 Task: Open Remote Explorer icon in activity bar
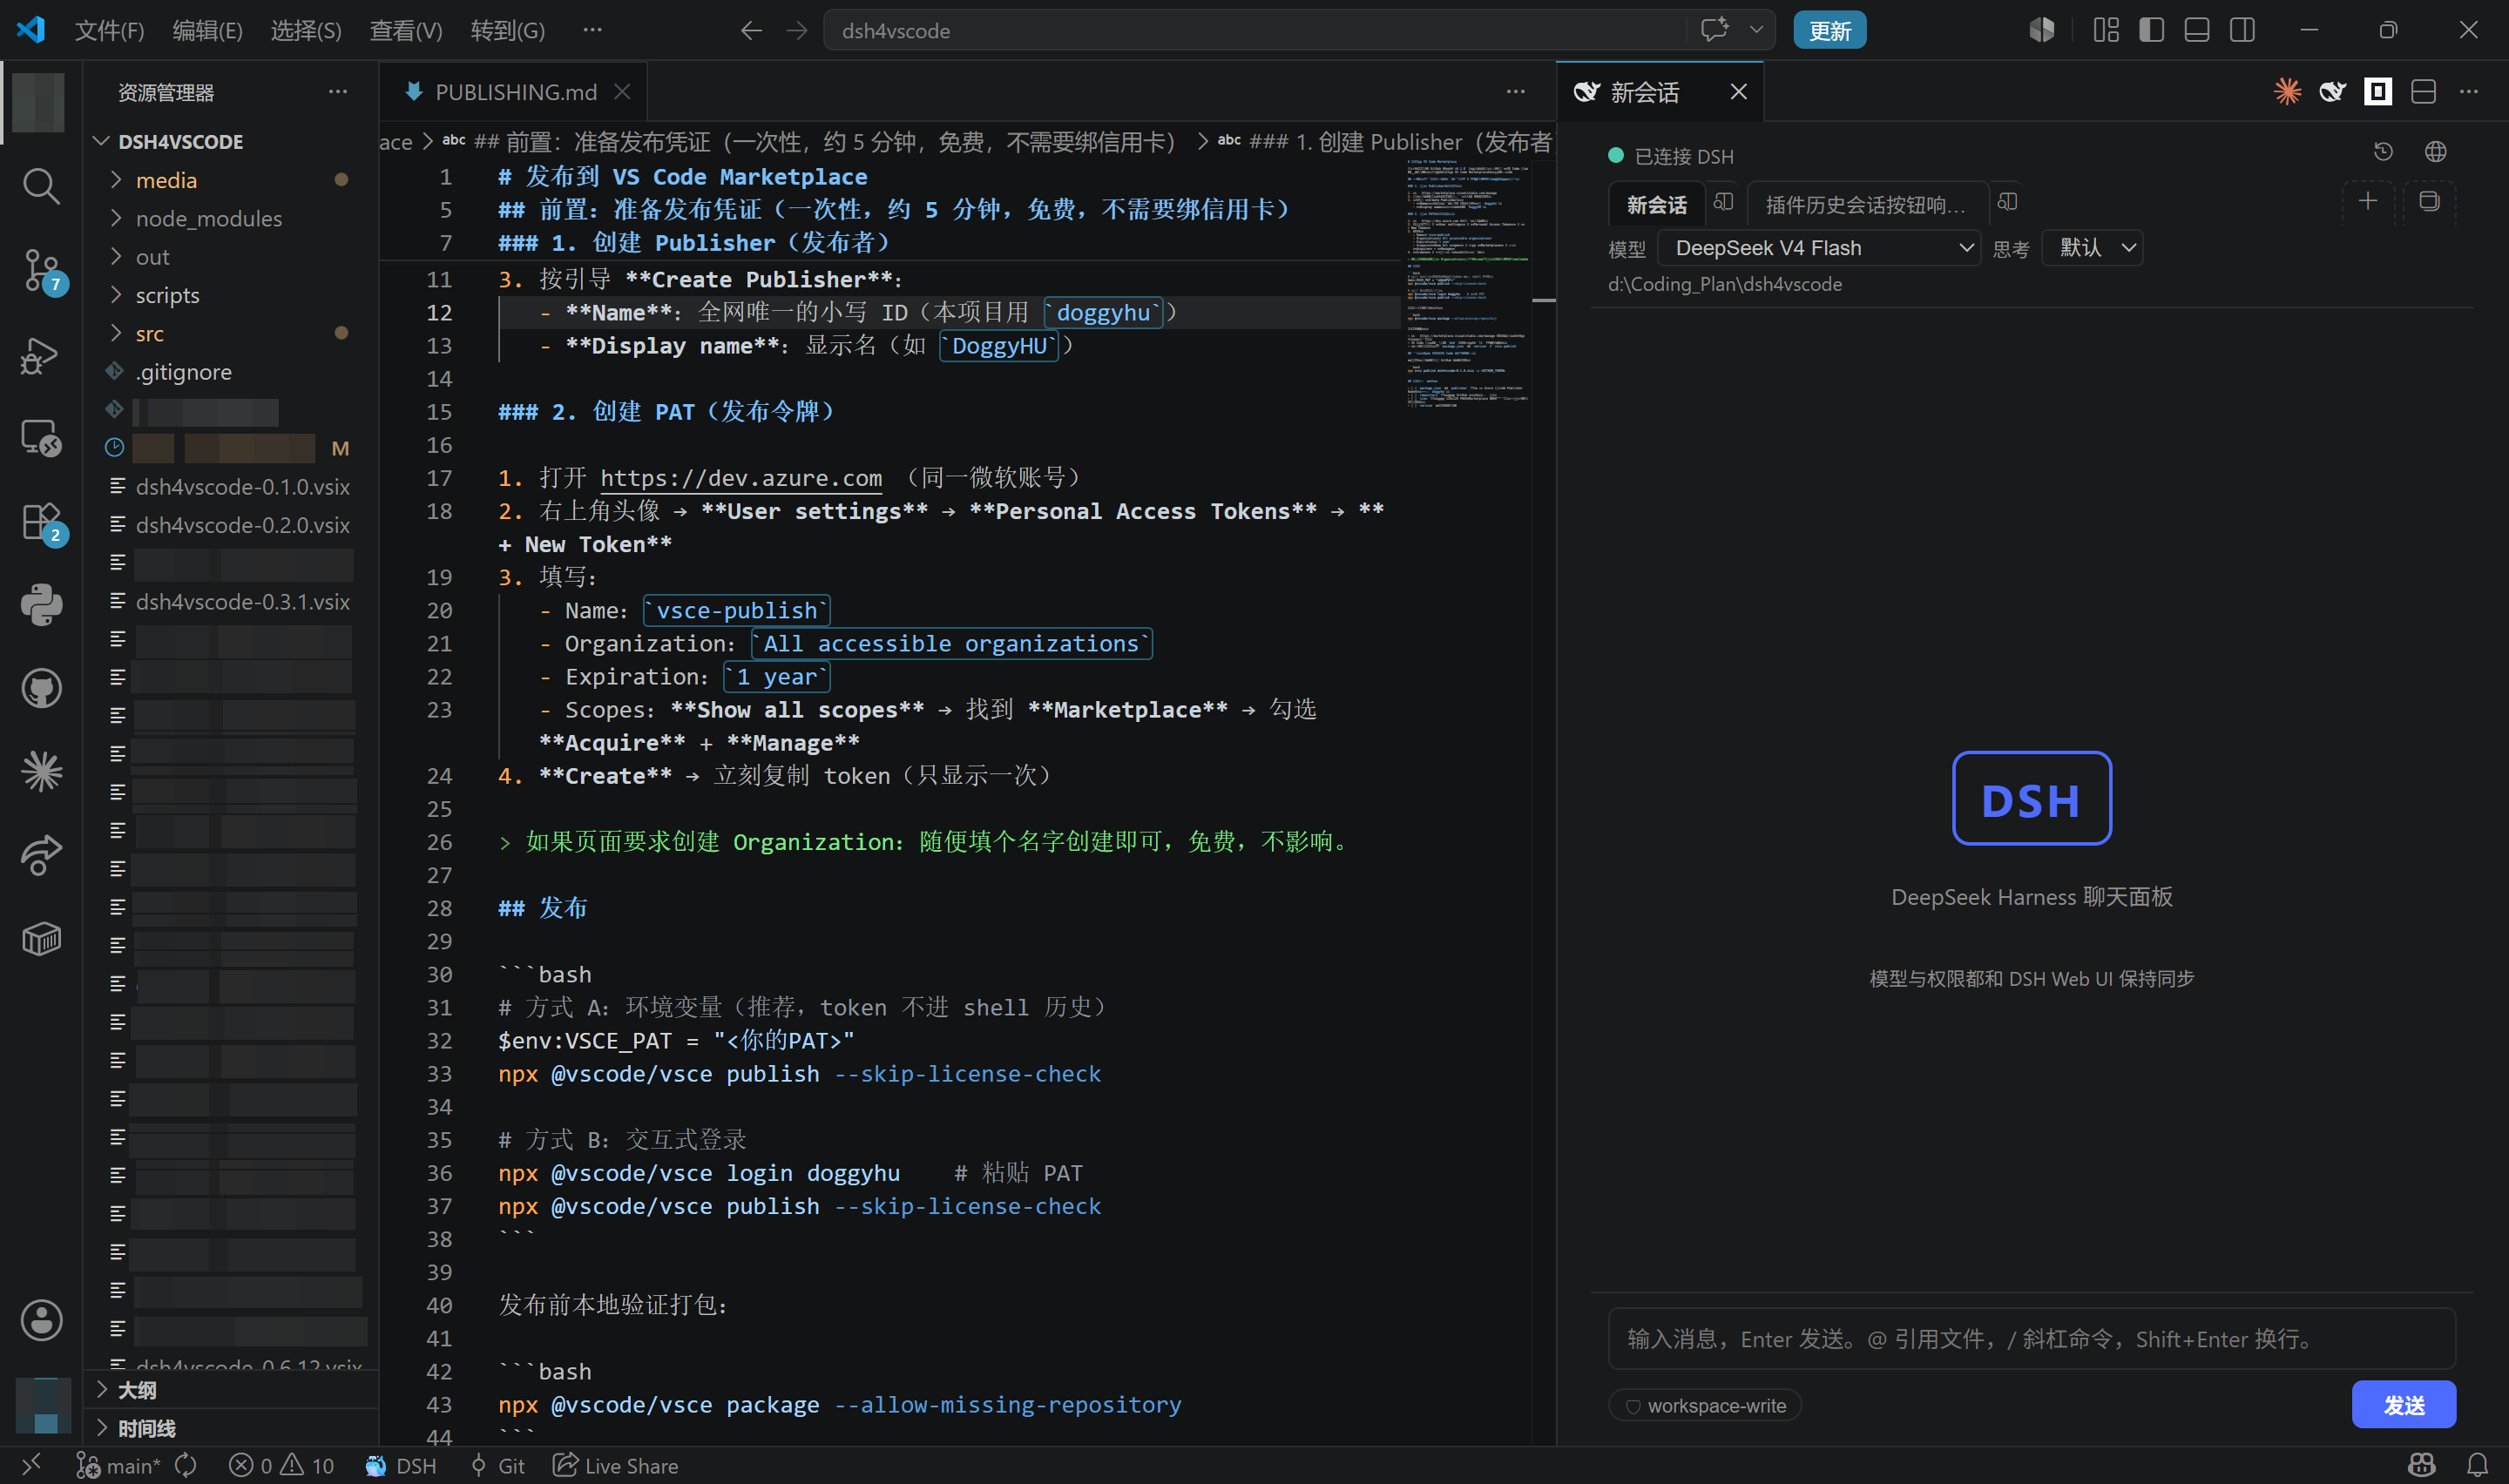click(x=40, y=438)
